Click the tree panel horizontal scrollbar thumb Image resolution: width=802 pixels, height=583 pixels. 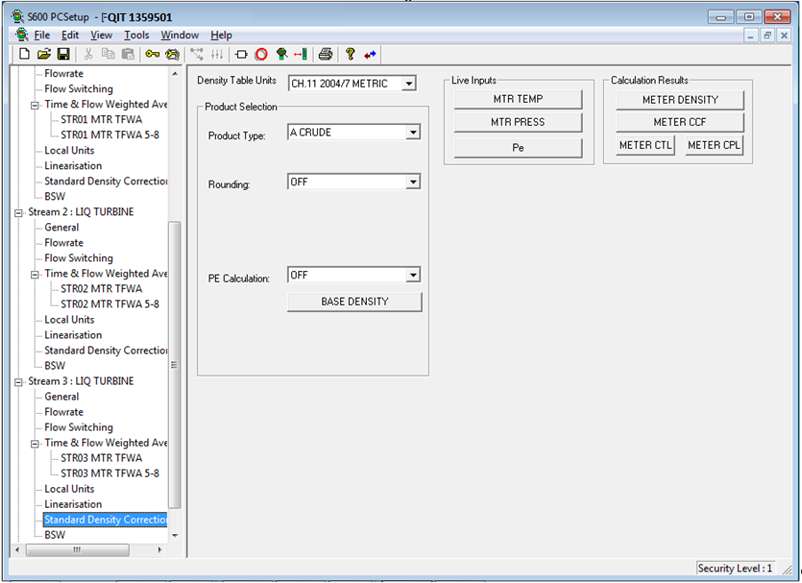77,550
